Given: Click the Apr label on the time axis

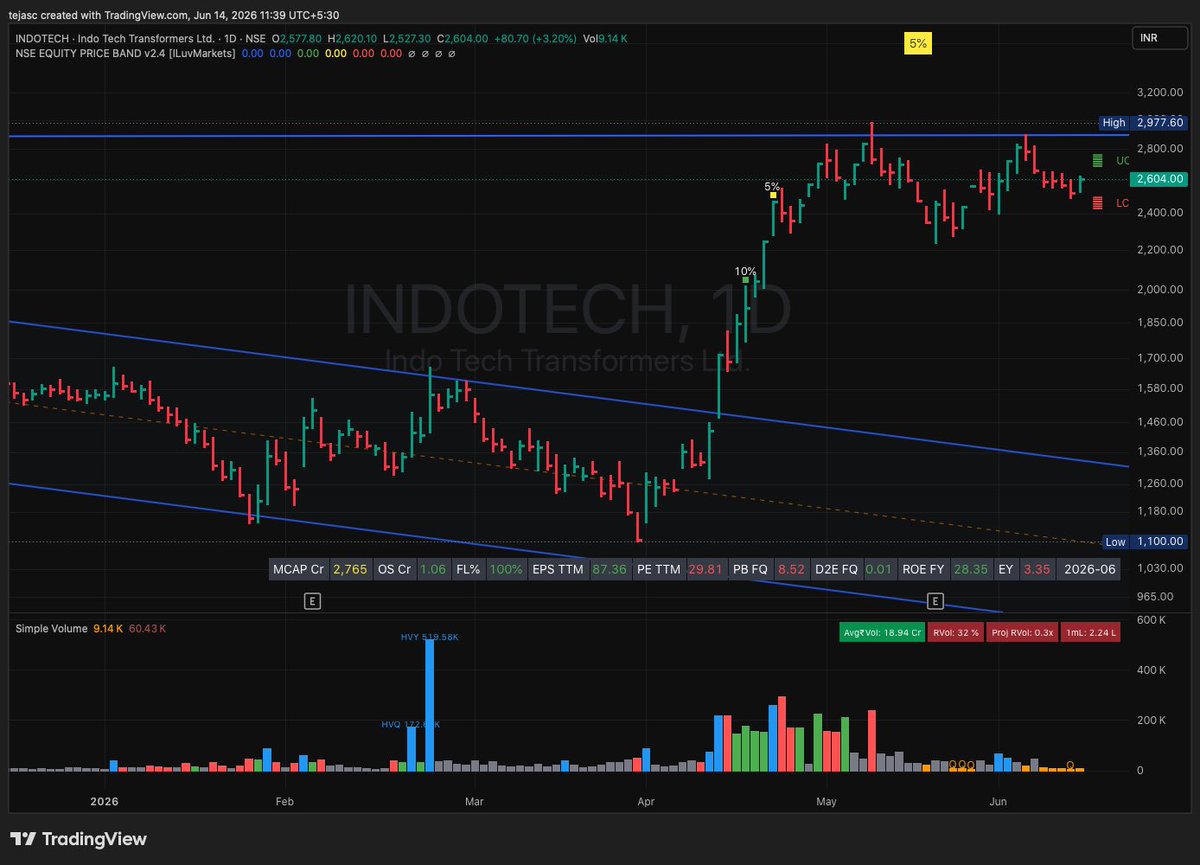Looking at the screenshot, I should [x=645, y=801].
